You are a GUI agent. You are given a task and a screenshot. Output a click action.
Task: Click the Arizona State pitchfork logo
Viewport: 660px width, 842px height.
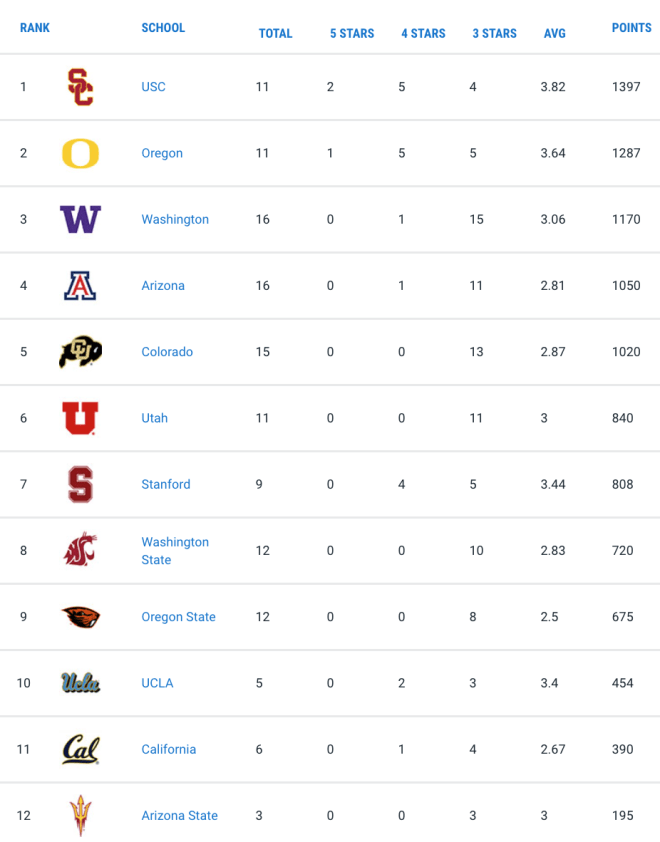coord(81,815)
